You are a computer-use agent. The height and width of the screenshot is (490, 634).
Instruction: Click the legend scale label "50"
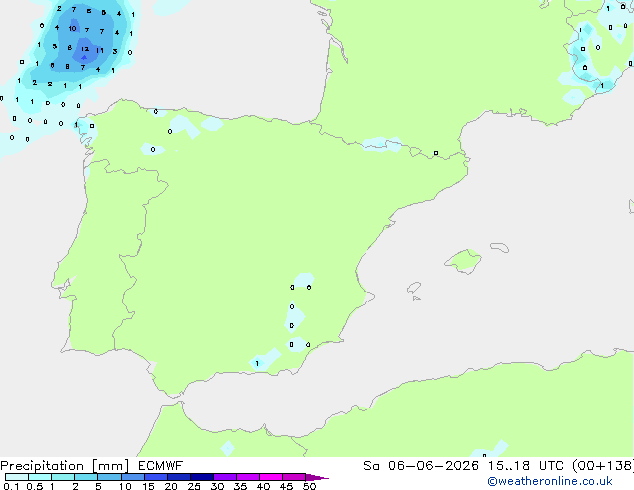309,486
